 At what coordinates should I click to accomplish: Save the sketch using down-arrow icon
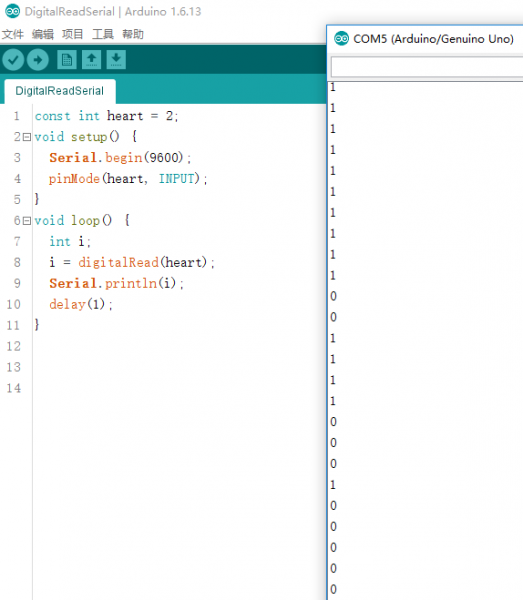coord(116,60)
